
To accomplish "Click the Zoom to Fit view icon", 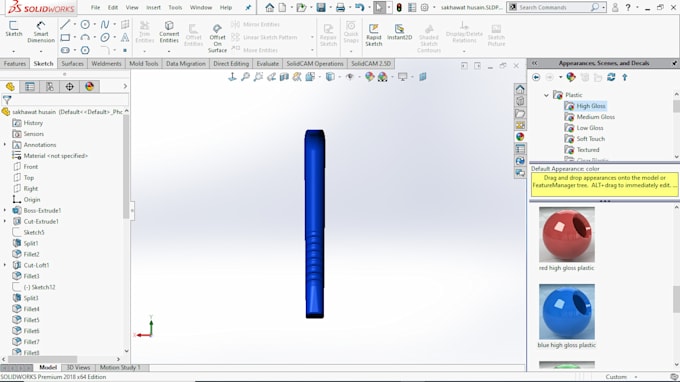I will click(x=245, y=77).
